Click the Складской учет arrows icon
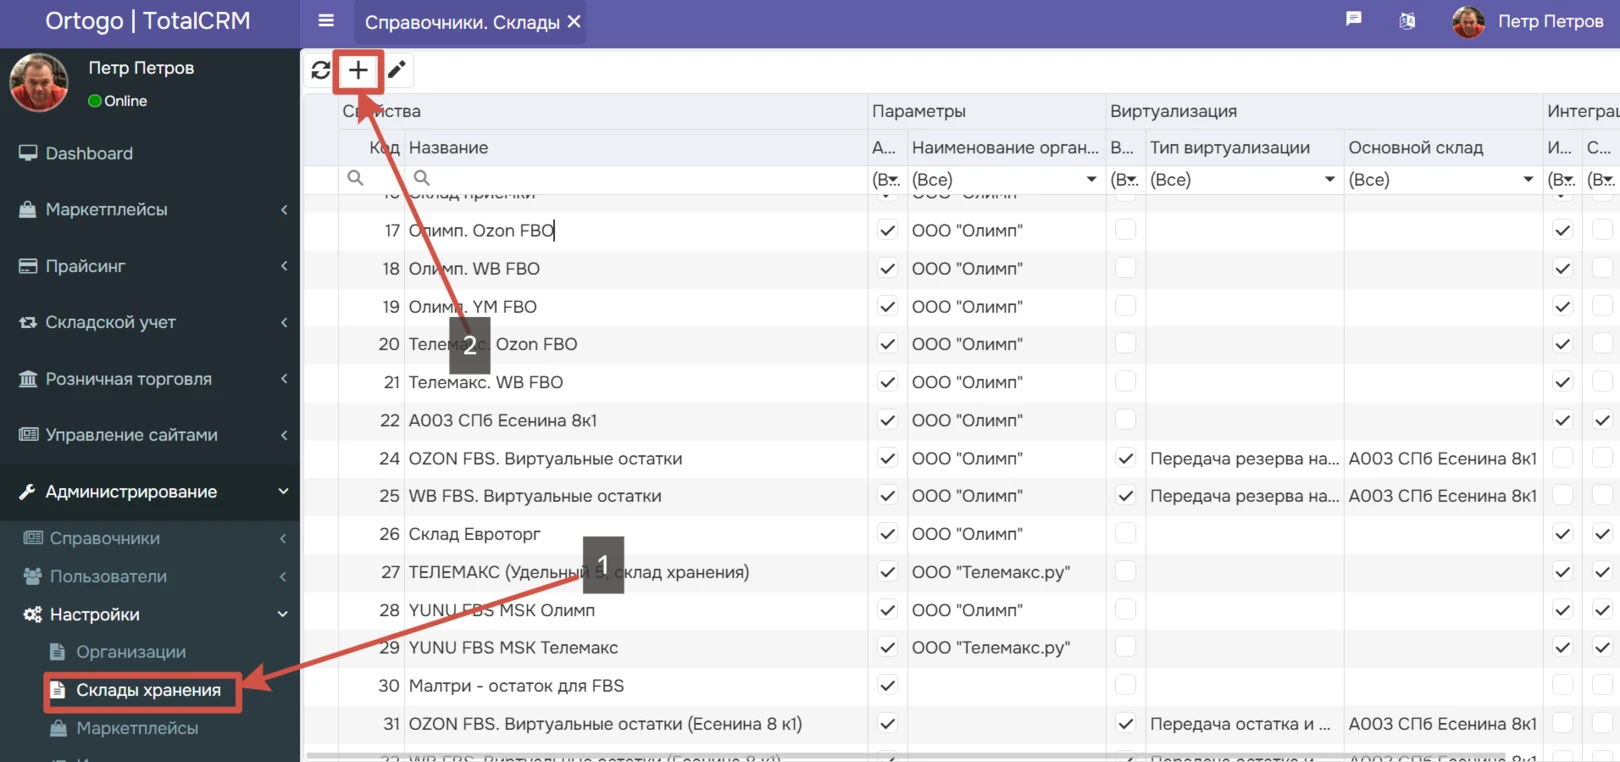 pyautogui.click(x=28, y=322)
